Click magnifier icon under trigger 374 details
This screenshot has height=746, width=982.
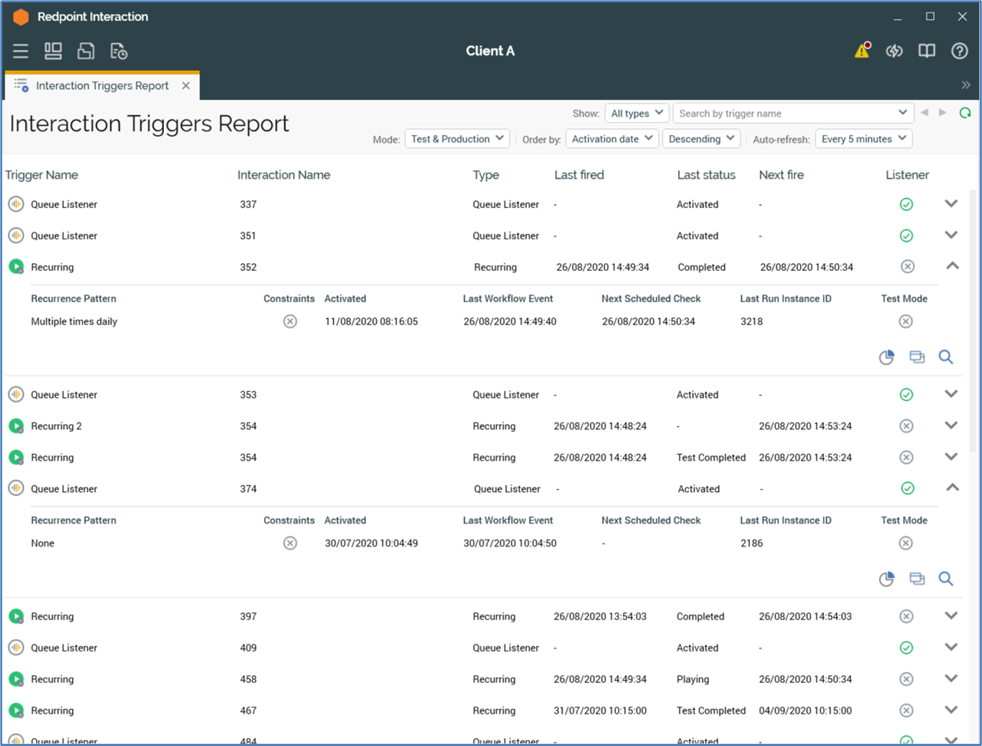(x=946, y=579)
